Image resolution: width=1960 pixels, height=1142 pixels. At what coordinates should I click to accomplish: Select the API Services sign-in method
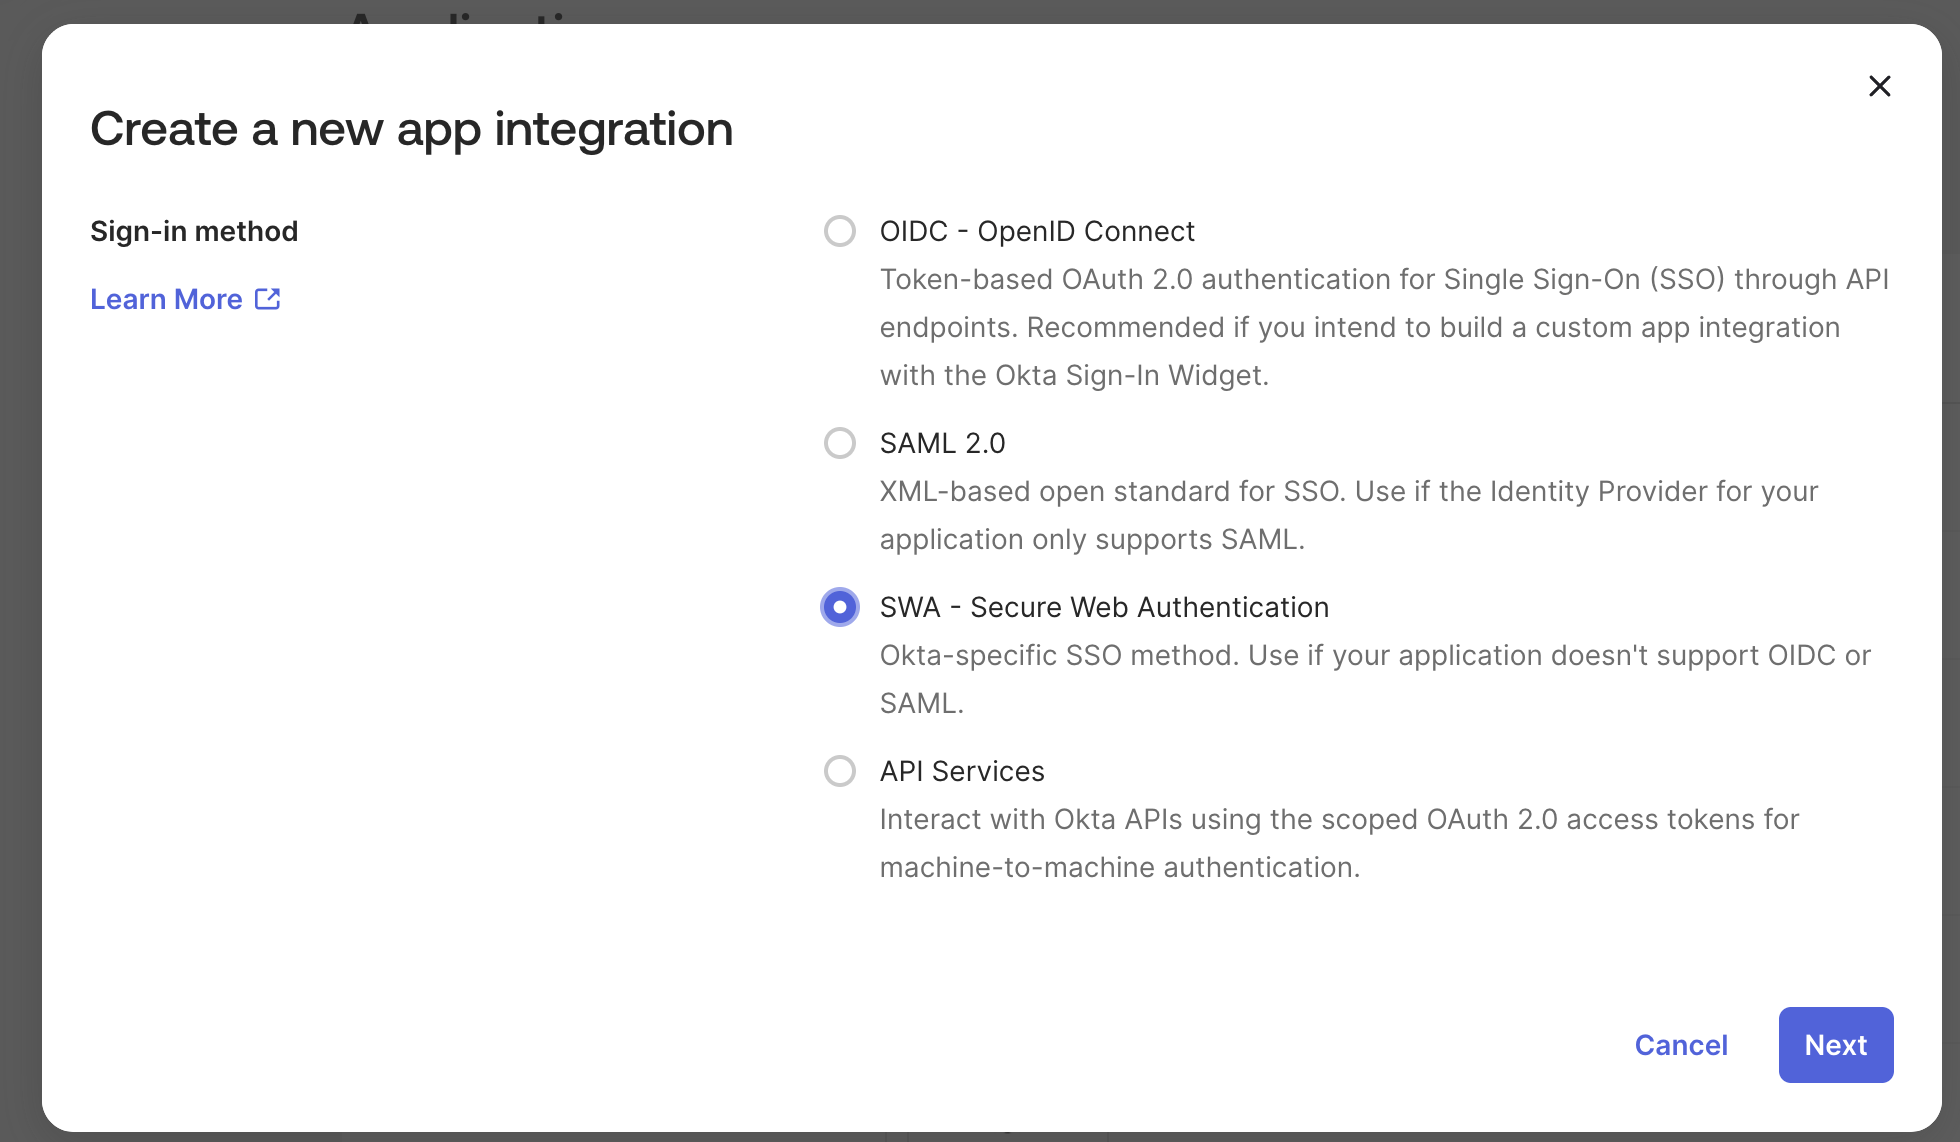(x=840, y=771)
